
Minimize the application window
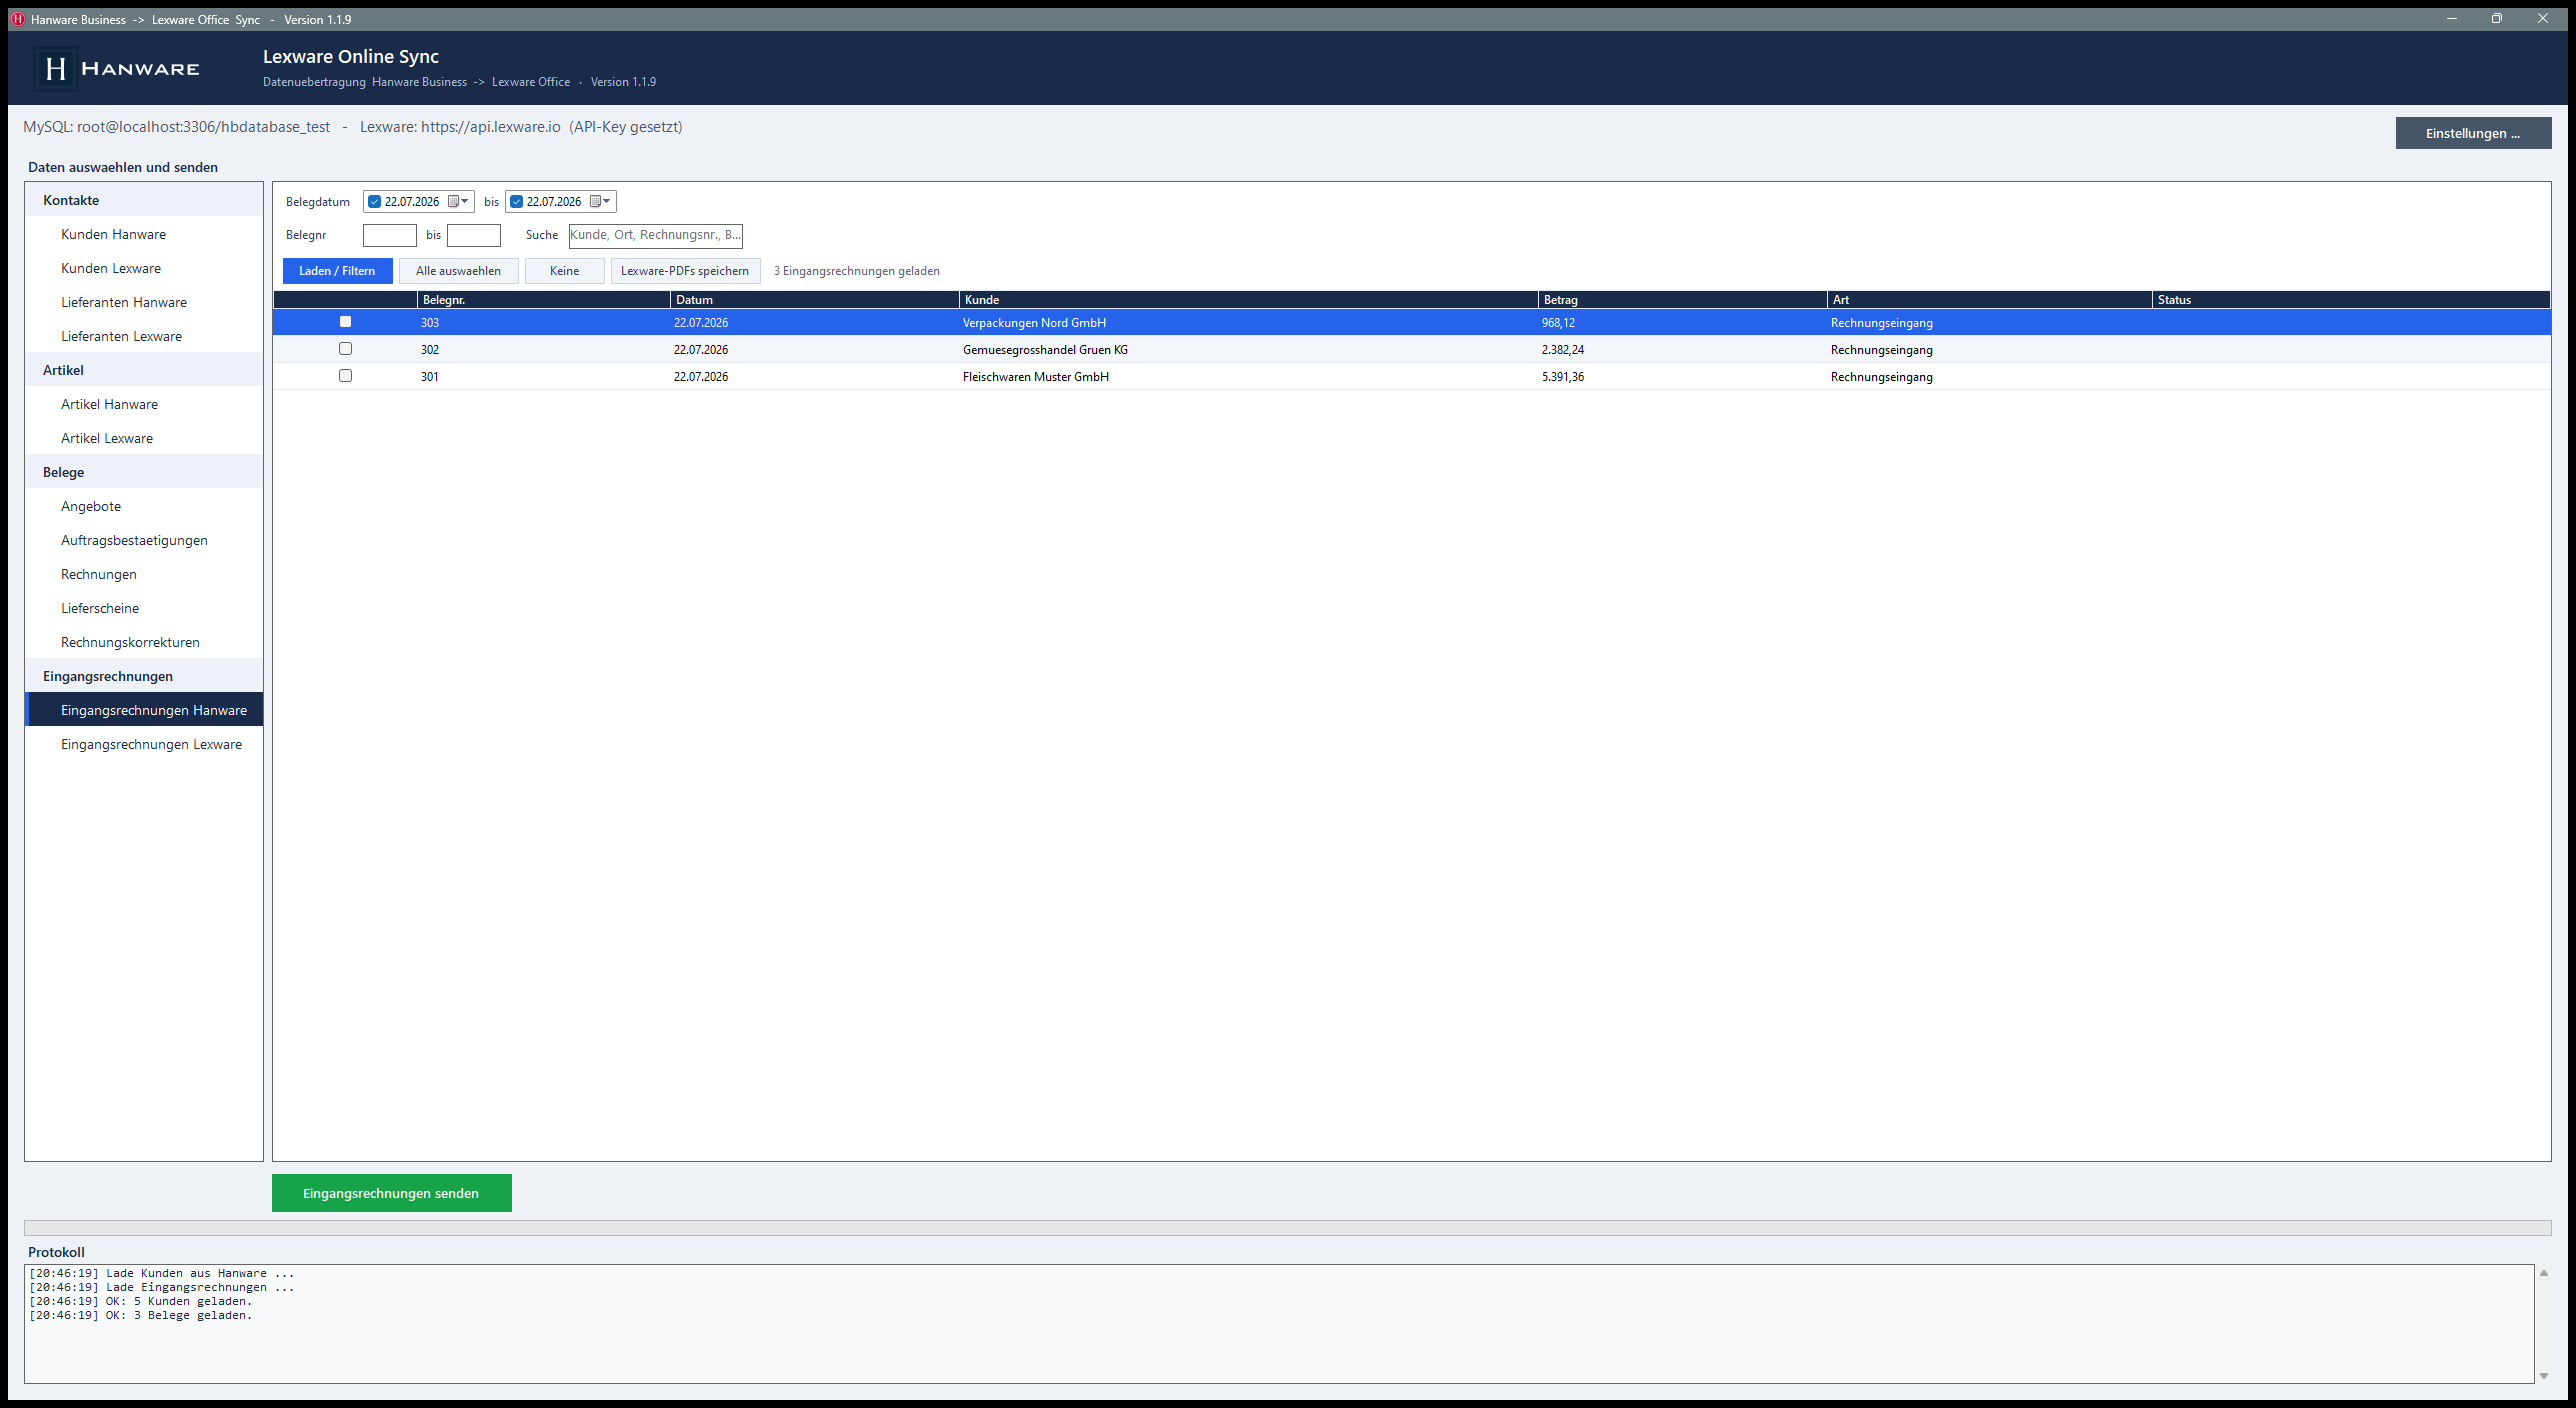[x=2452, y=19]
